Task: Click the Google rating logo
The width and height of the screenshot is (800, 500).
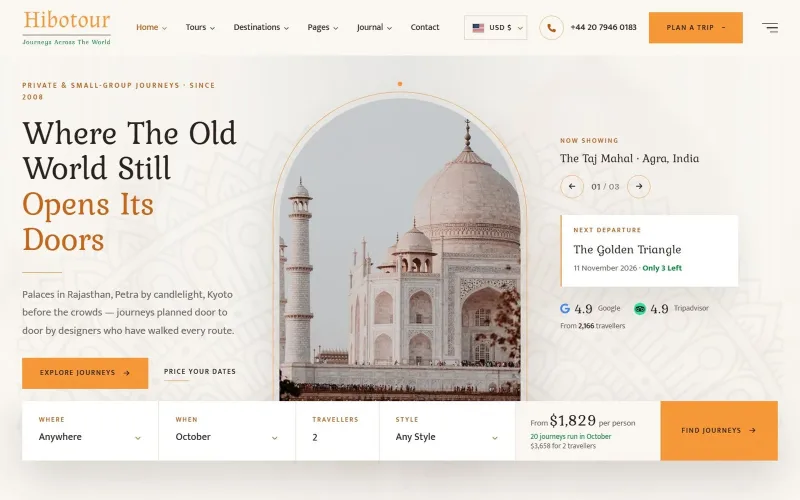Action: (565, 308)
